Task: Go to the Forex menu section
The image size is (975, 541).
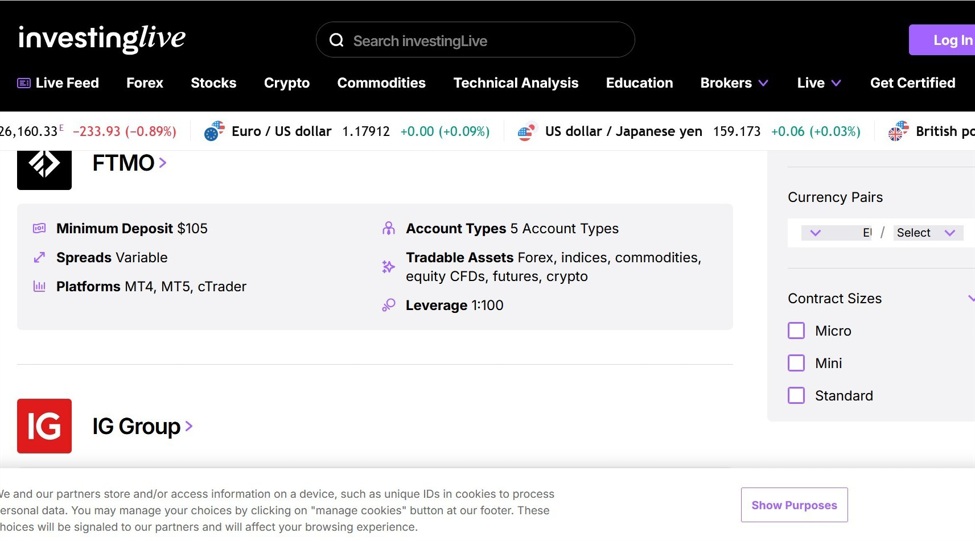Action: [x=144, y=83]
